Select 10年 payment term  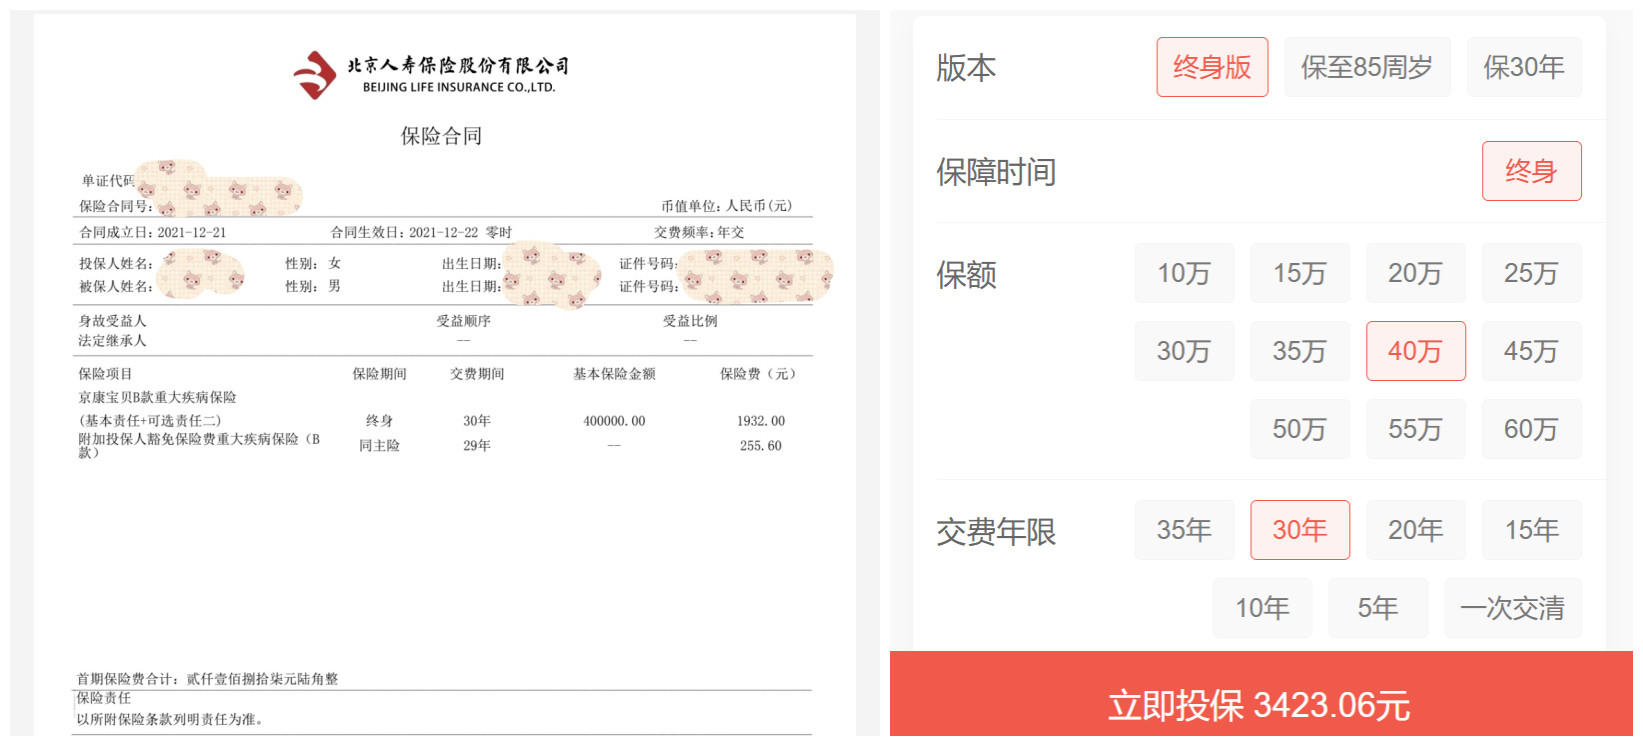pyautogui.click(x=1262, y=608)
